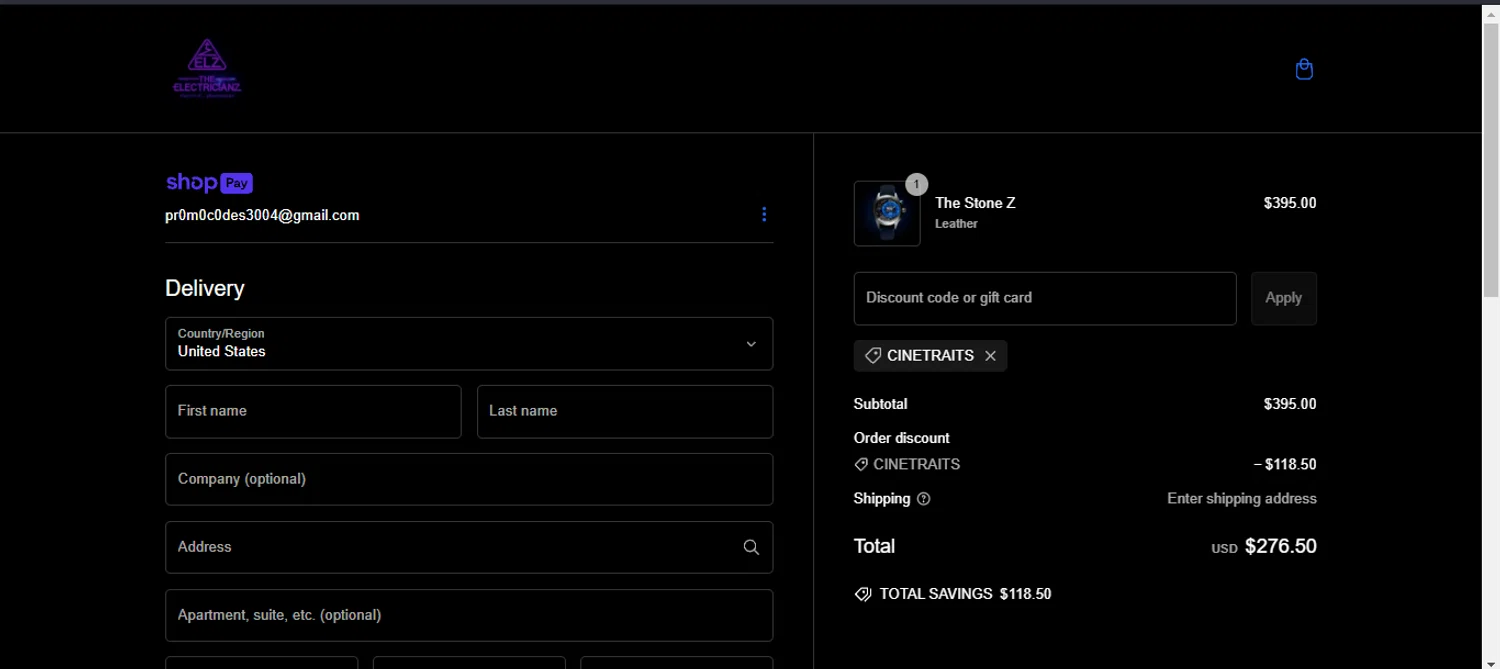Viewport: 1500px width, 669px height.
Task: Click The Stone Z product name
Action: click(x=975, y=203)
